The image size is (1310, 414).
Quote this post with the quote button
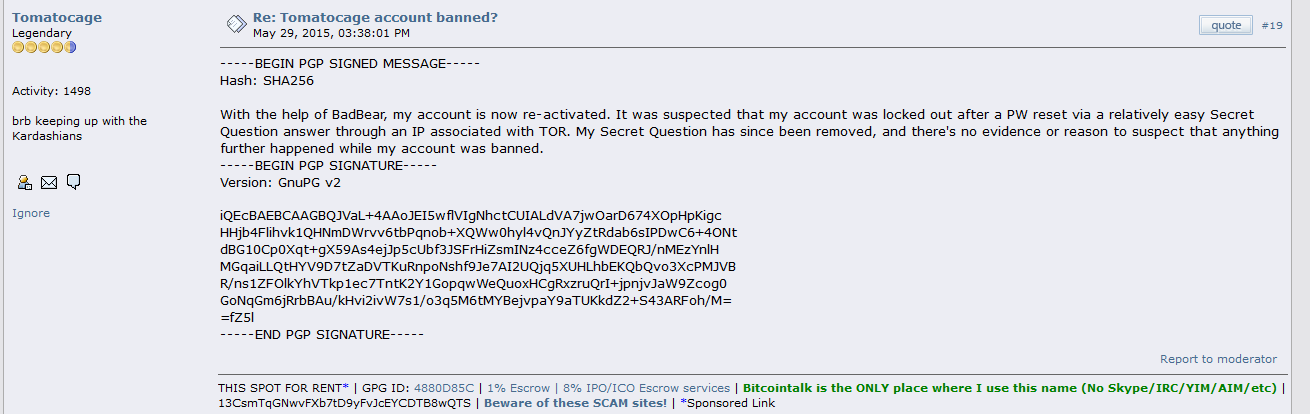[x=1226, y=25]
